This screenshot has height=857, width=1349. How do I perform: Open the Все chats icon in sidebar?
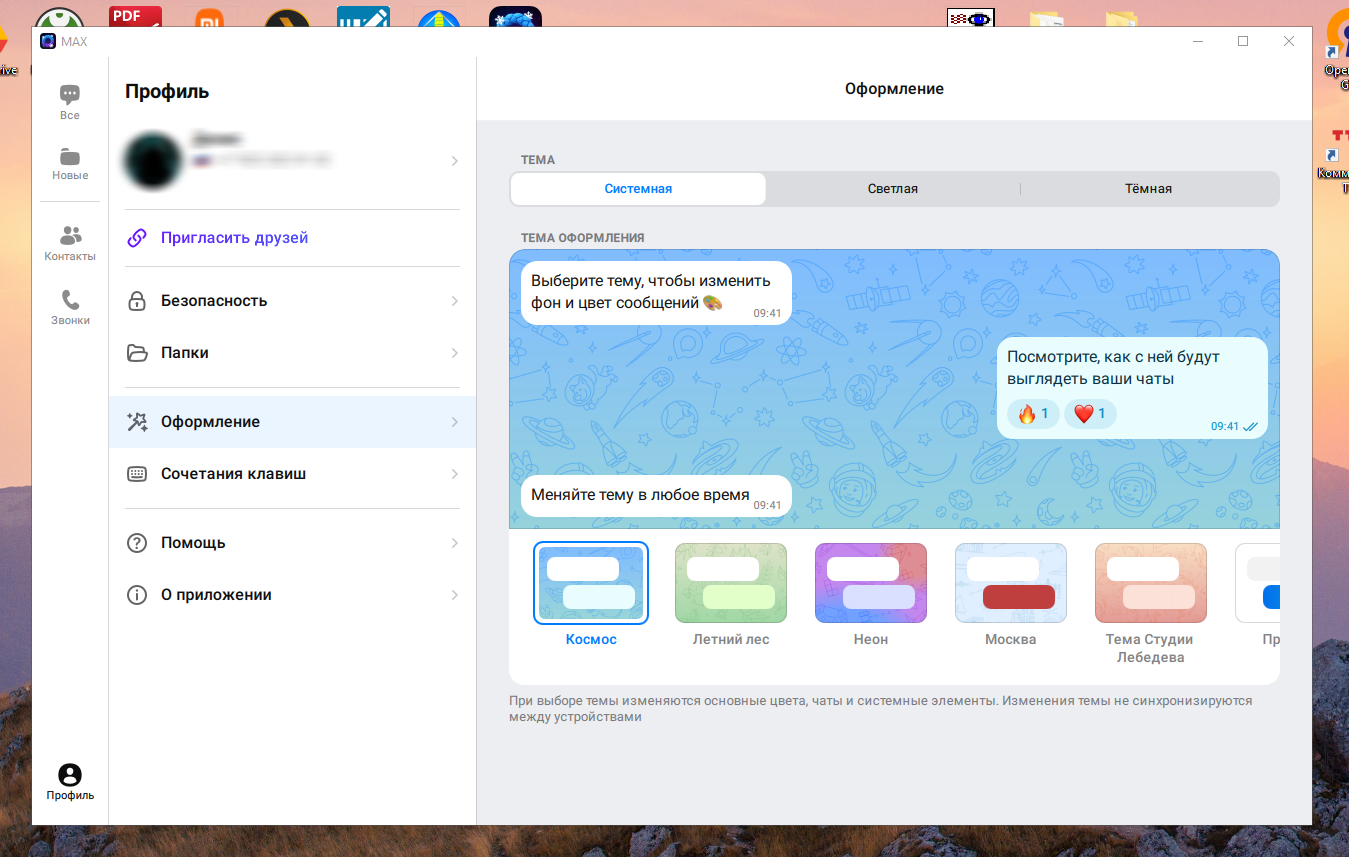point(70,96)
